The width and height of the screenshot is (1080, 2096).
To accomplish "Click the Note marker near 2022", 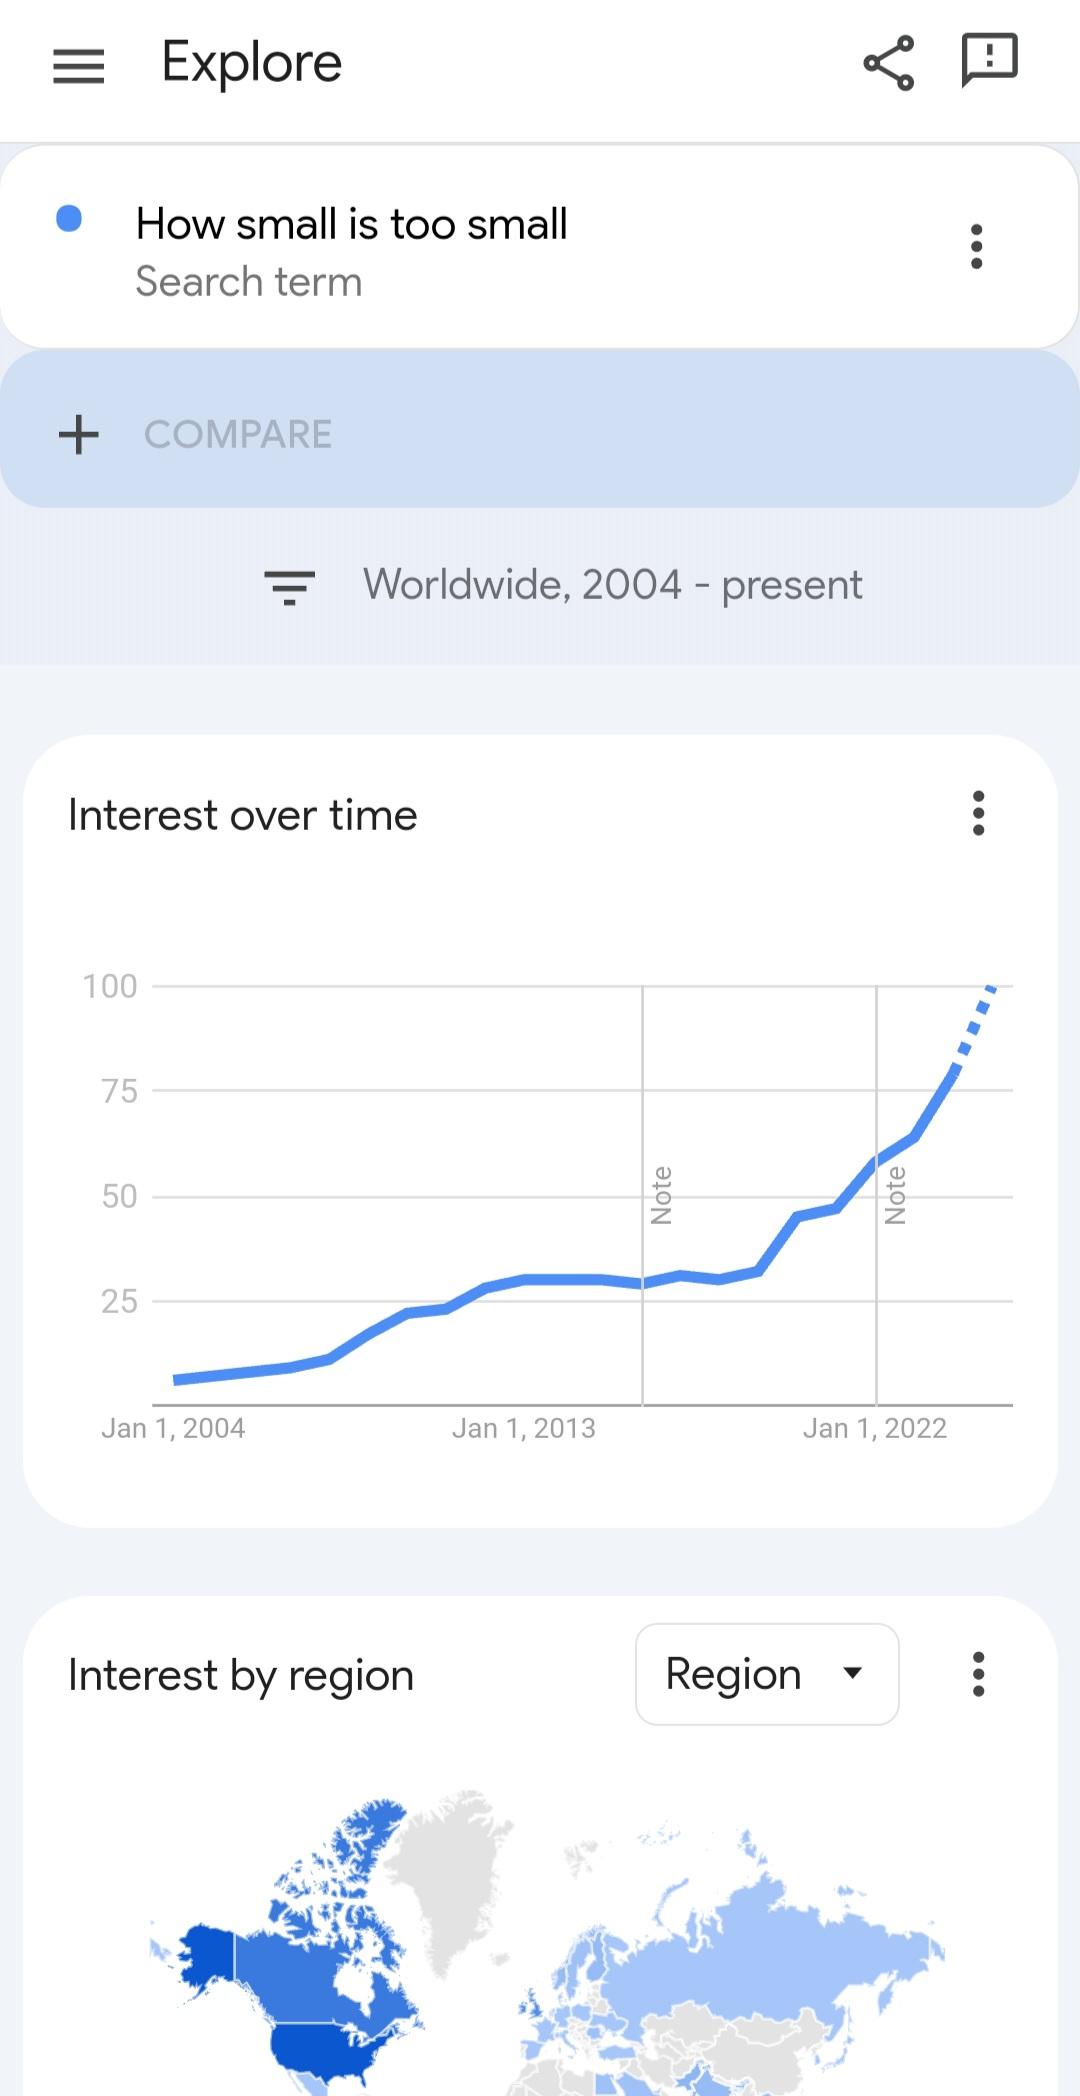I will coord(895,1195).
